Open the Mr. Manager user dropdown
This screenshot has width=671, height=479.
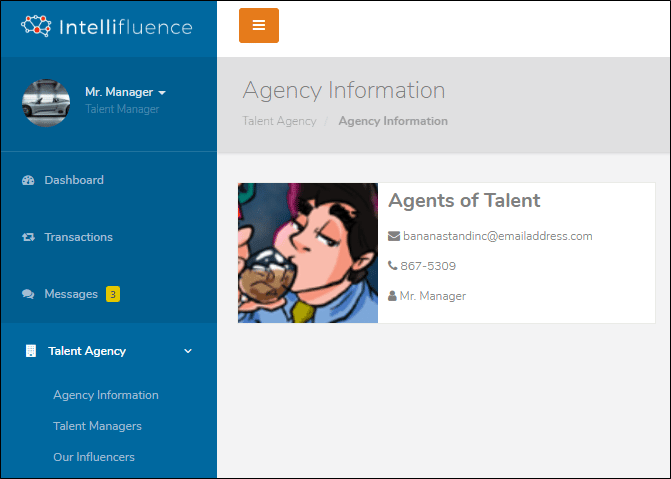coord(125,92)
